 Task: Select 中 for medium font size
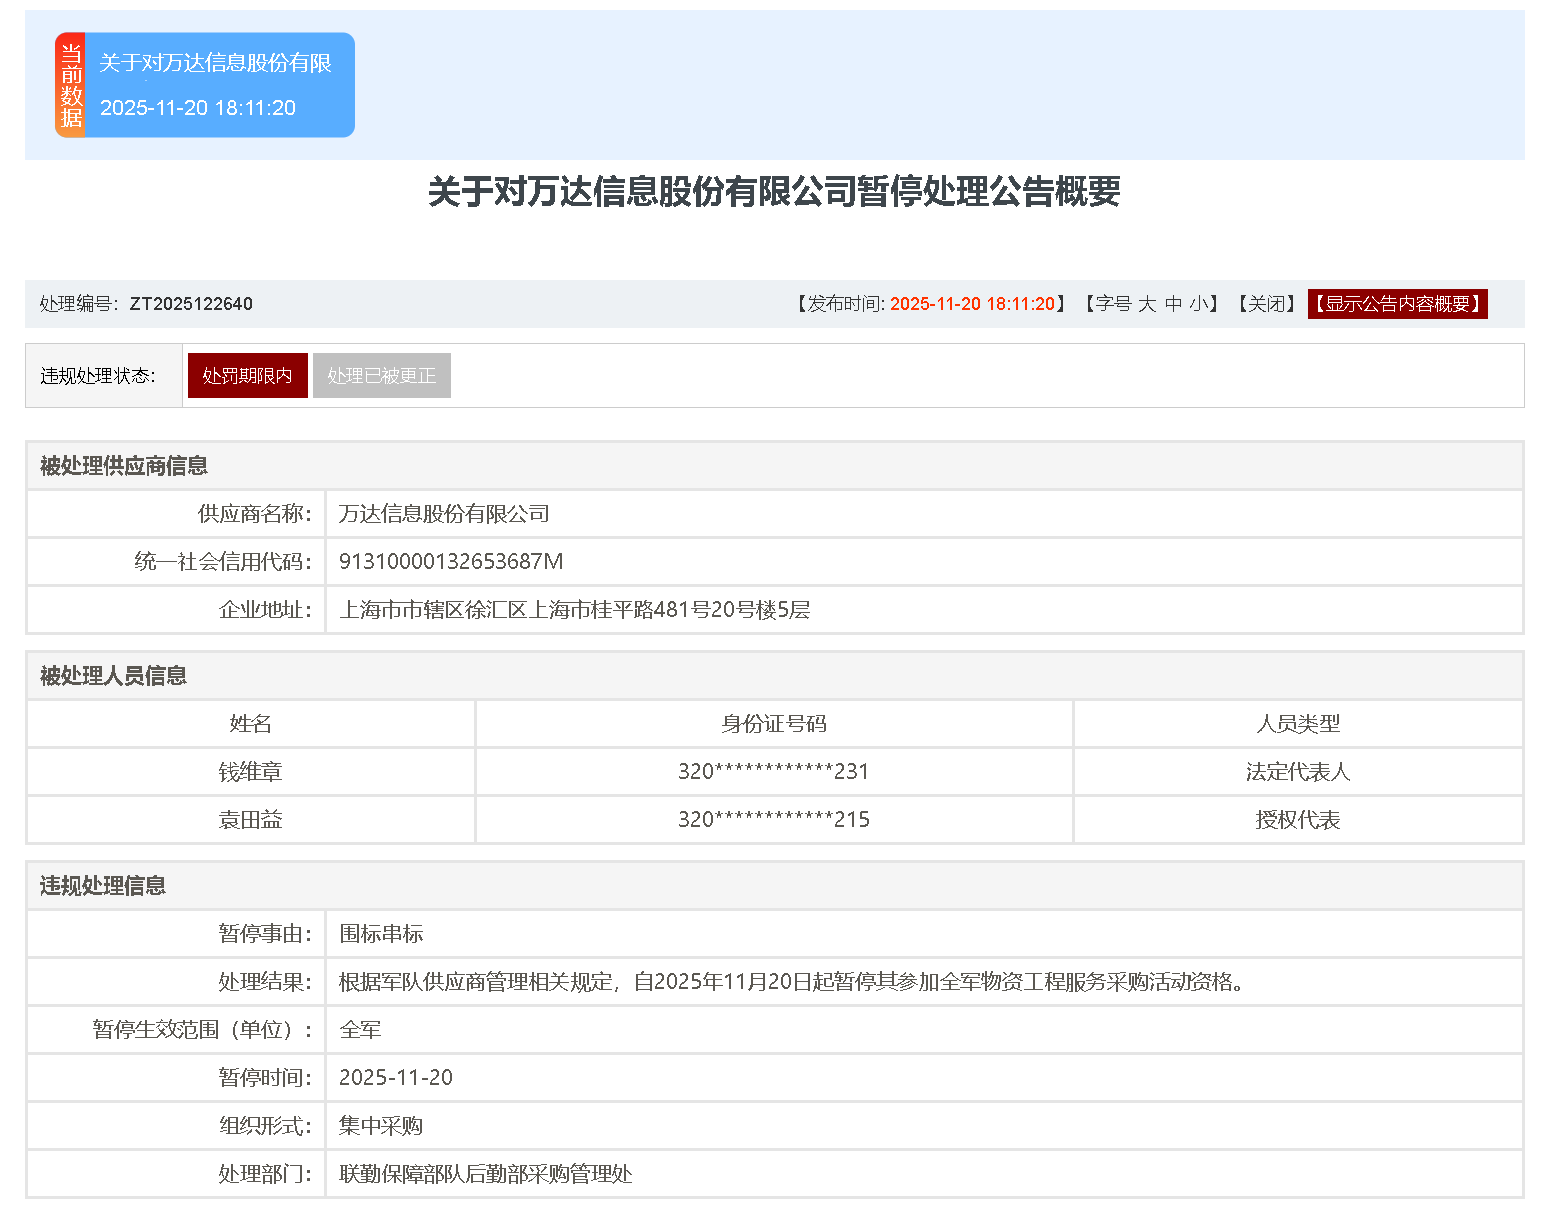point(1172,304)
